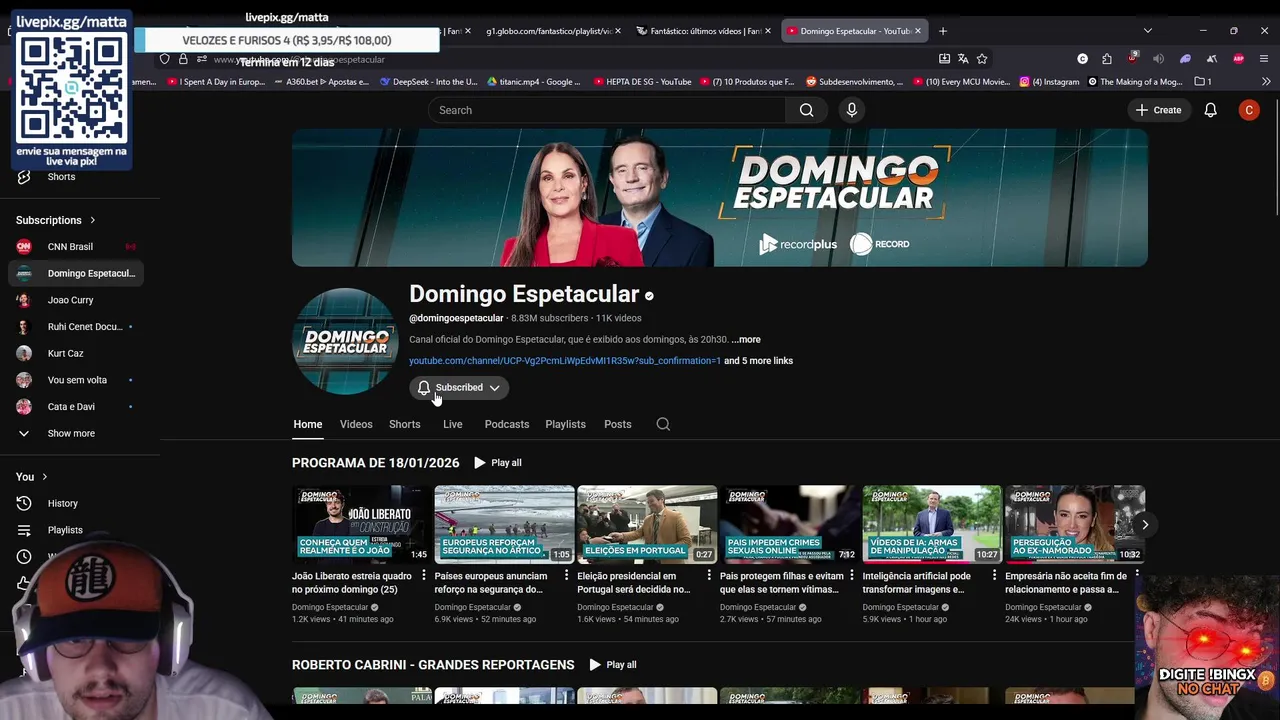Focus the YouTube search field

pos(608,110)
